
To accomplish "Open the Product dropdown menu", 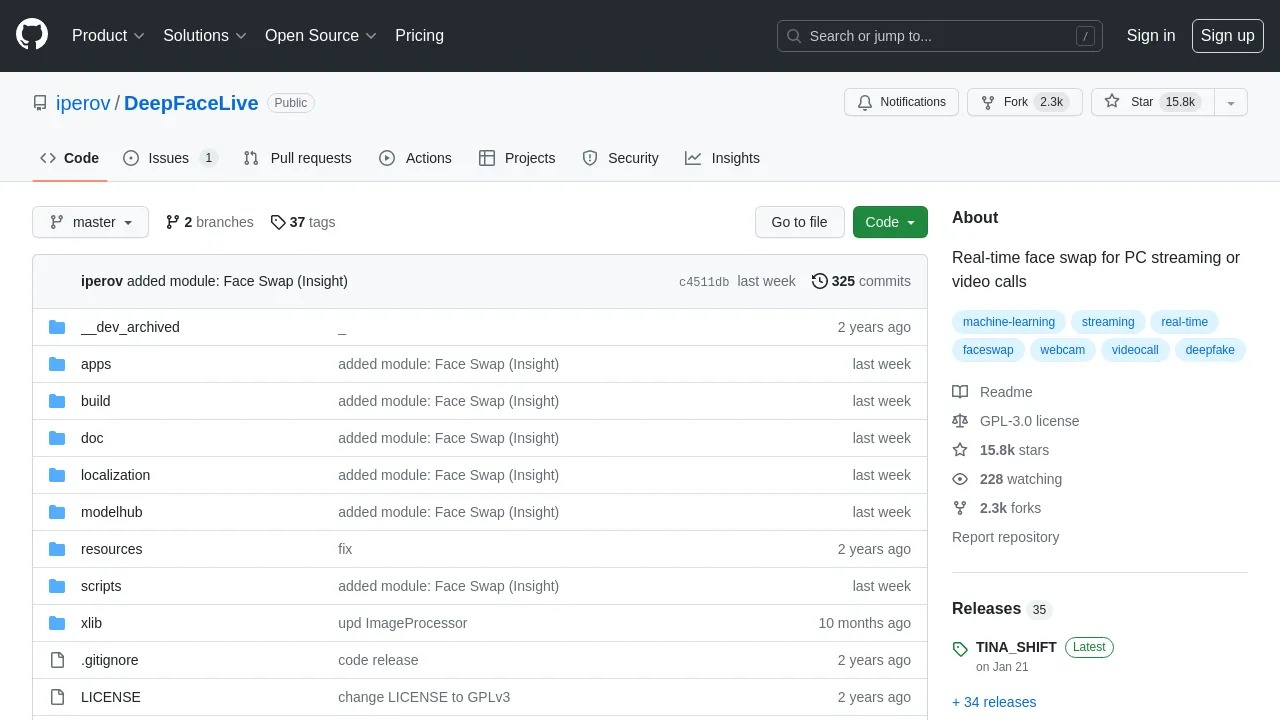I will 108,36.
